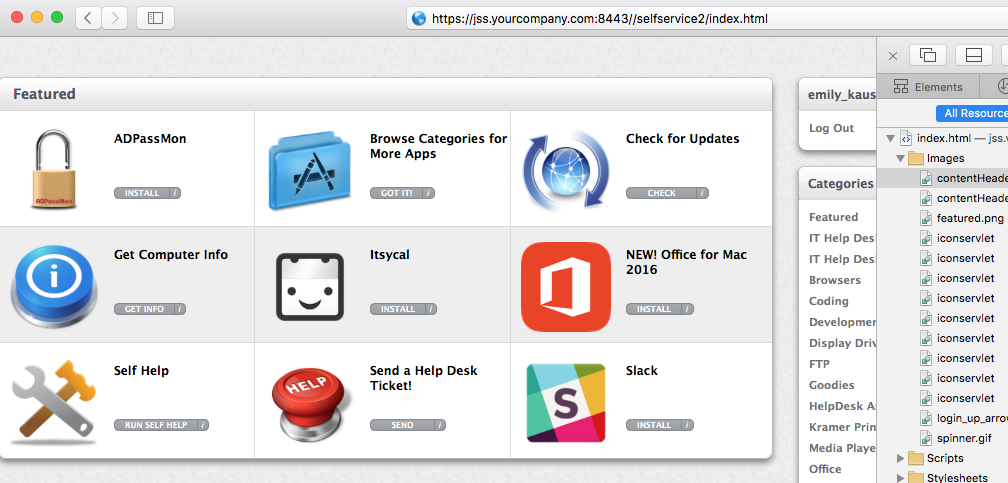Click the ADPassMon title text

coord(150,139)
